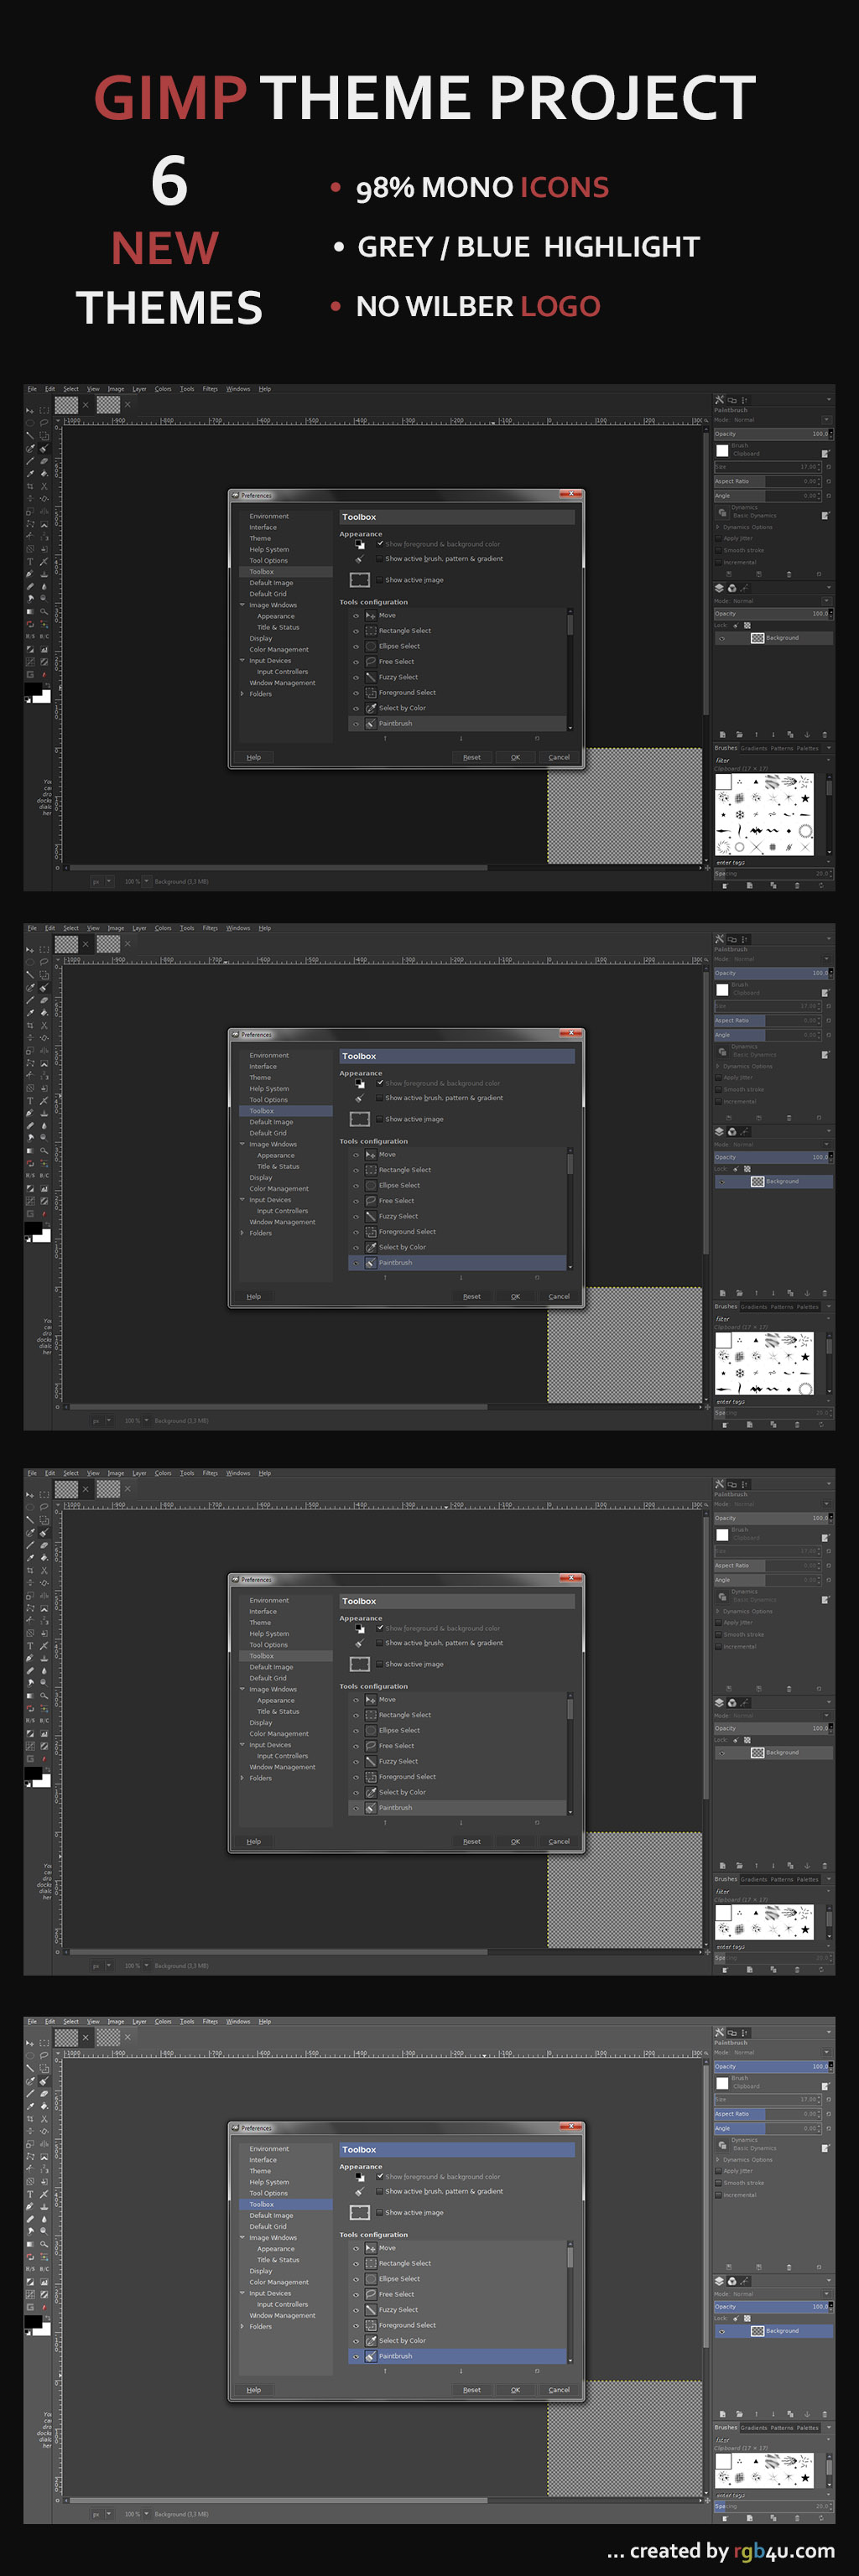Click Free Select icon in bottom screenshot's Preferences list
The width and height of the screenshot is (859, 2576).
(x=371, y=2294)
